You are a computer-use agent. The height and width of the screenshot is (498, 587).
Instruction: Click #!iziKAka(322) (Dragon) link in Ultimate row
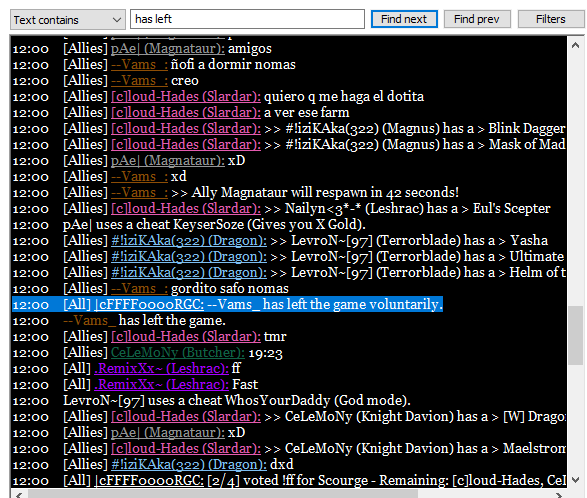point(189,257)
